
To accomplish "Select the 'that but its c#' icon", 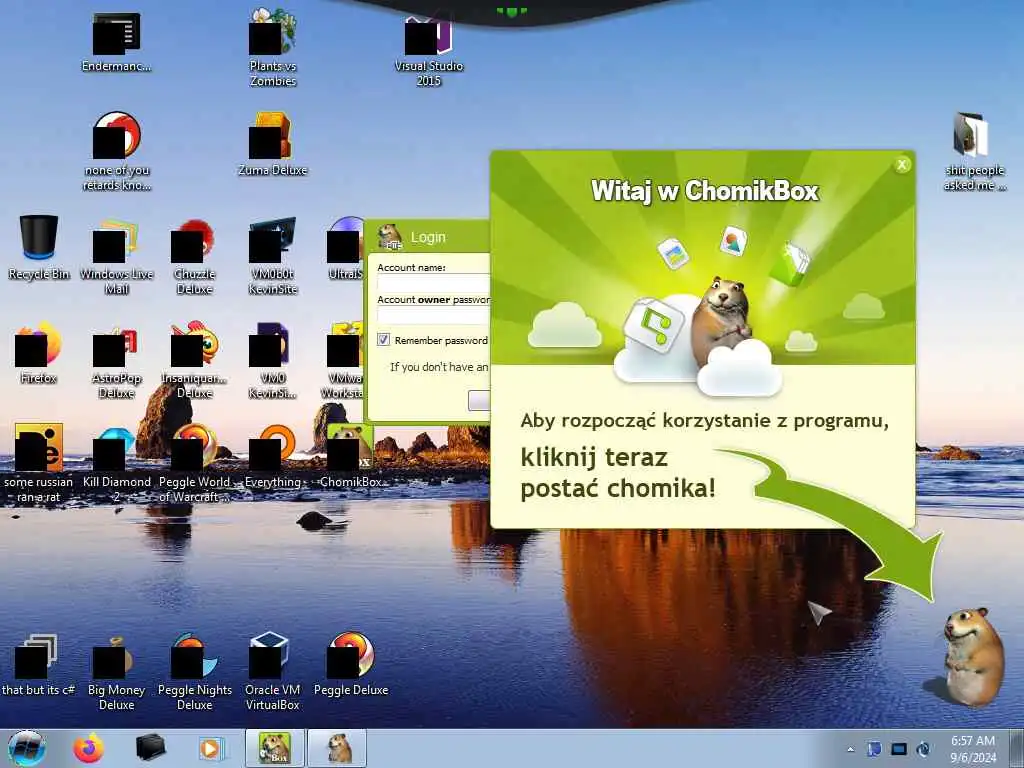I will (39, 665).
